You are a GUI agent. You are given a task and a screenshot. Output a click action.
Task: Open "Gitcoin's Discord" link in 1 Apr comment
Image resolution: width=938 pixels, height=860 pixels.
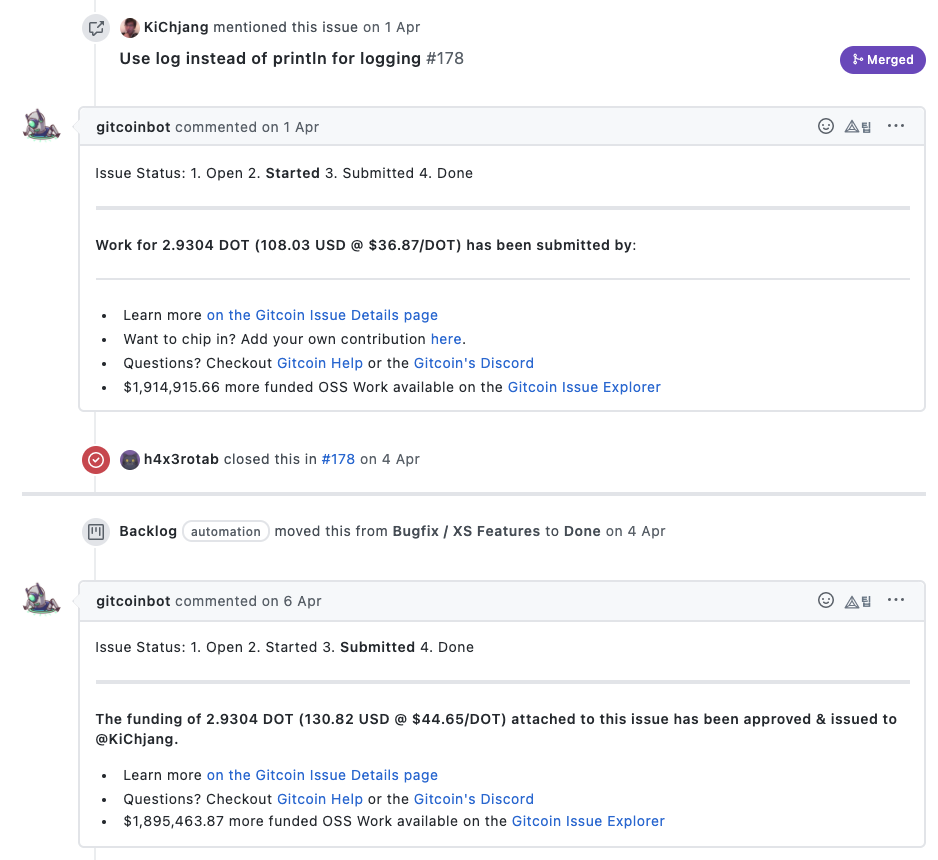coord(474,363)
